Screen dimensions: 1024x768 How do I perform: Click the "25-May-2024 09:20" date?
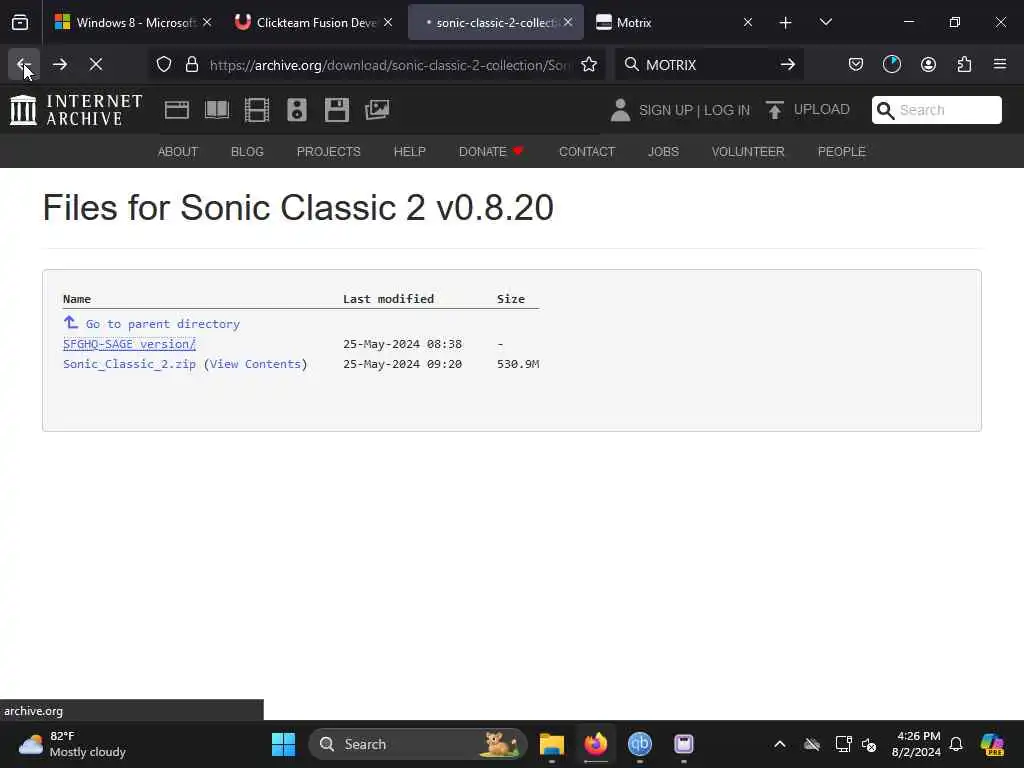[x=402, y=364]
